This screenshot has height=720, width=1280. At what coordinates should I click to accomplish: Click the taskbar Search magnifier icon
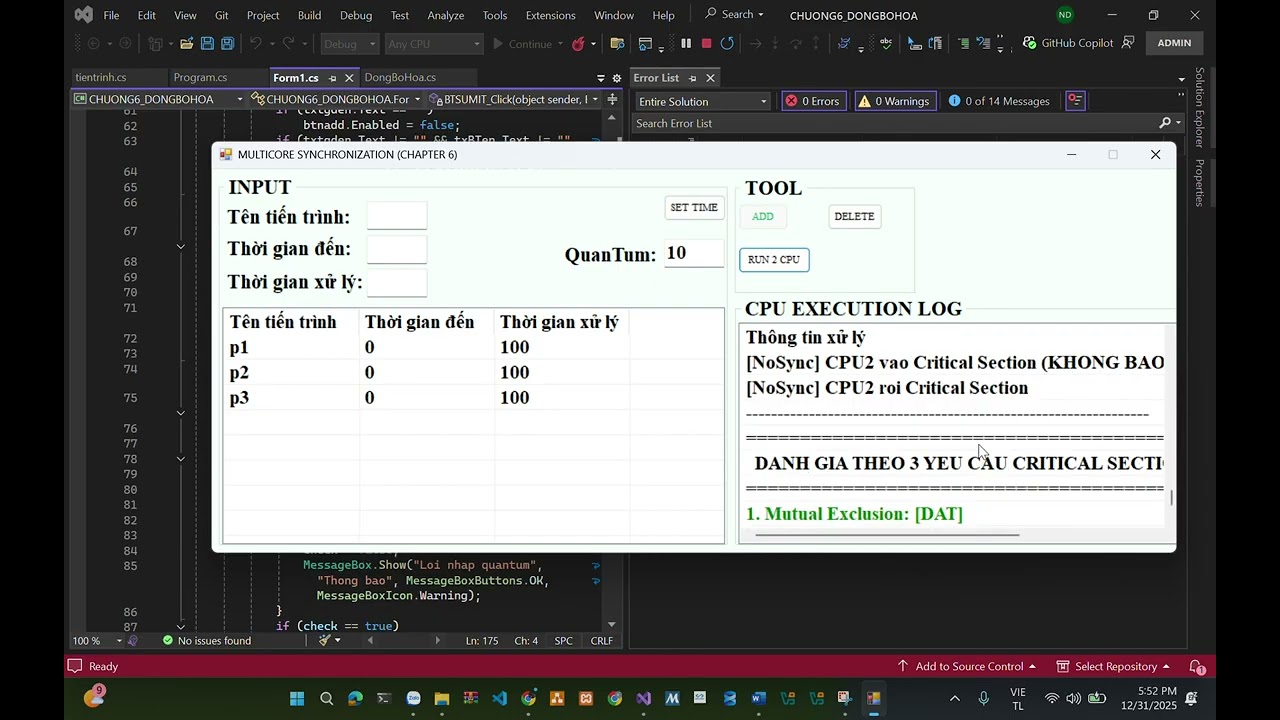(326, 698)
